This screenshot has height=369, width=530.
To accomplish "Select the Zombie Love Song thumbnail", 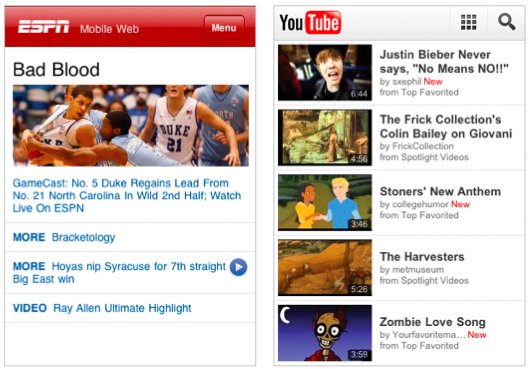I will [x=325, y=333].
